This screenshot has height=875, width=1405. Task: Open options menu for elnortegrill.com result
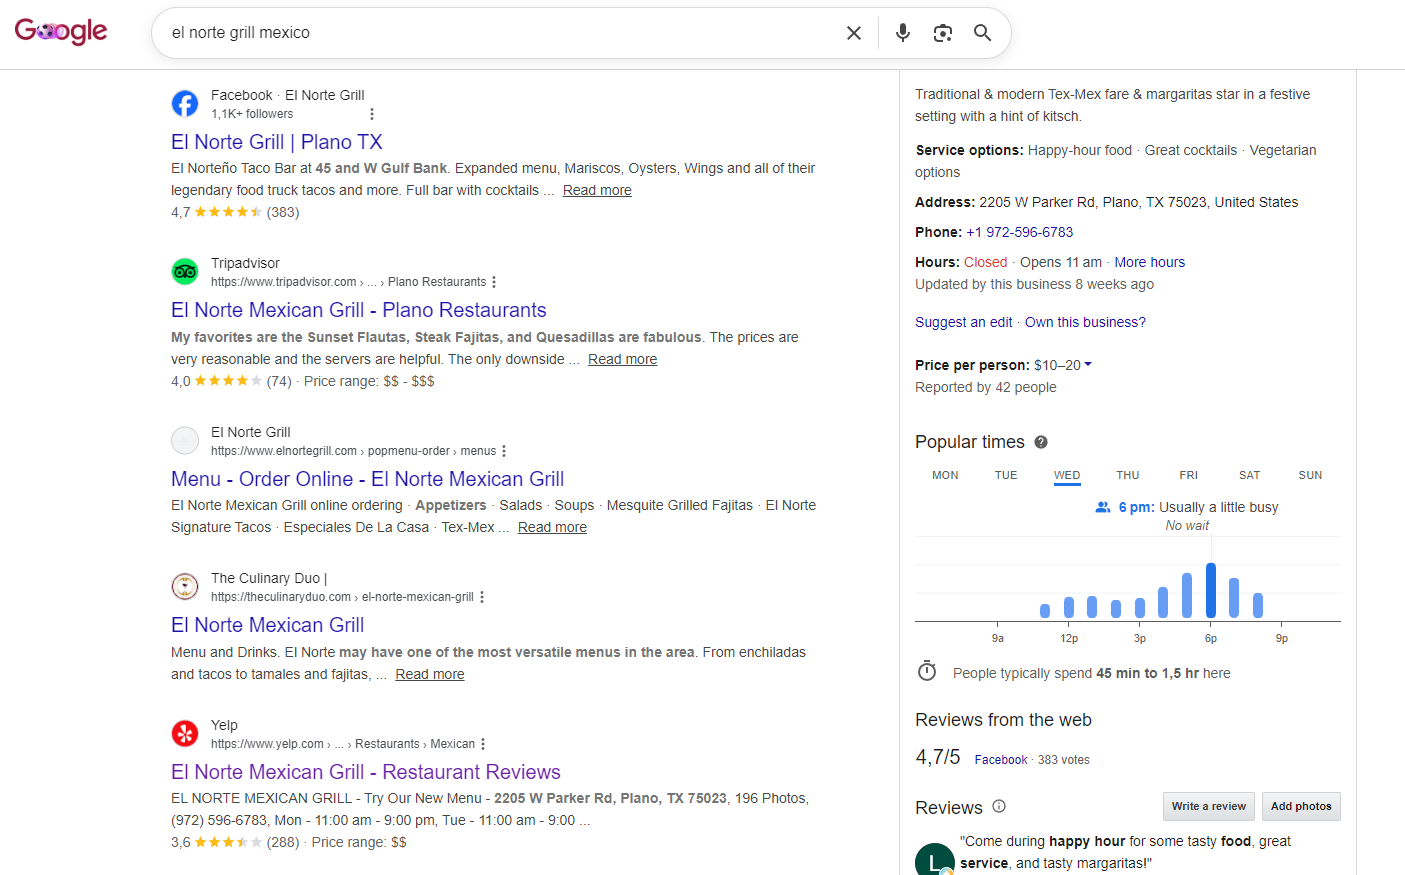(504, 451)
